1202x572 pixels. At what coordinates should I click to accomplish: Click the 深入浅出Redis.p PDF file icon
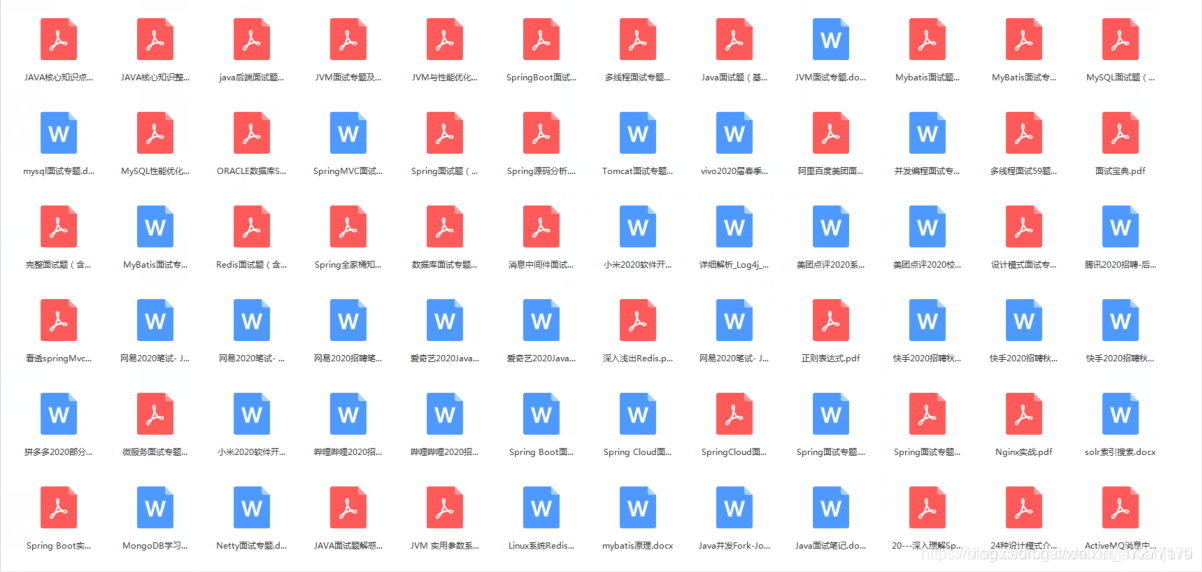(x=638, y=321)
